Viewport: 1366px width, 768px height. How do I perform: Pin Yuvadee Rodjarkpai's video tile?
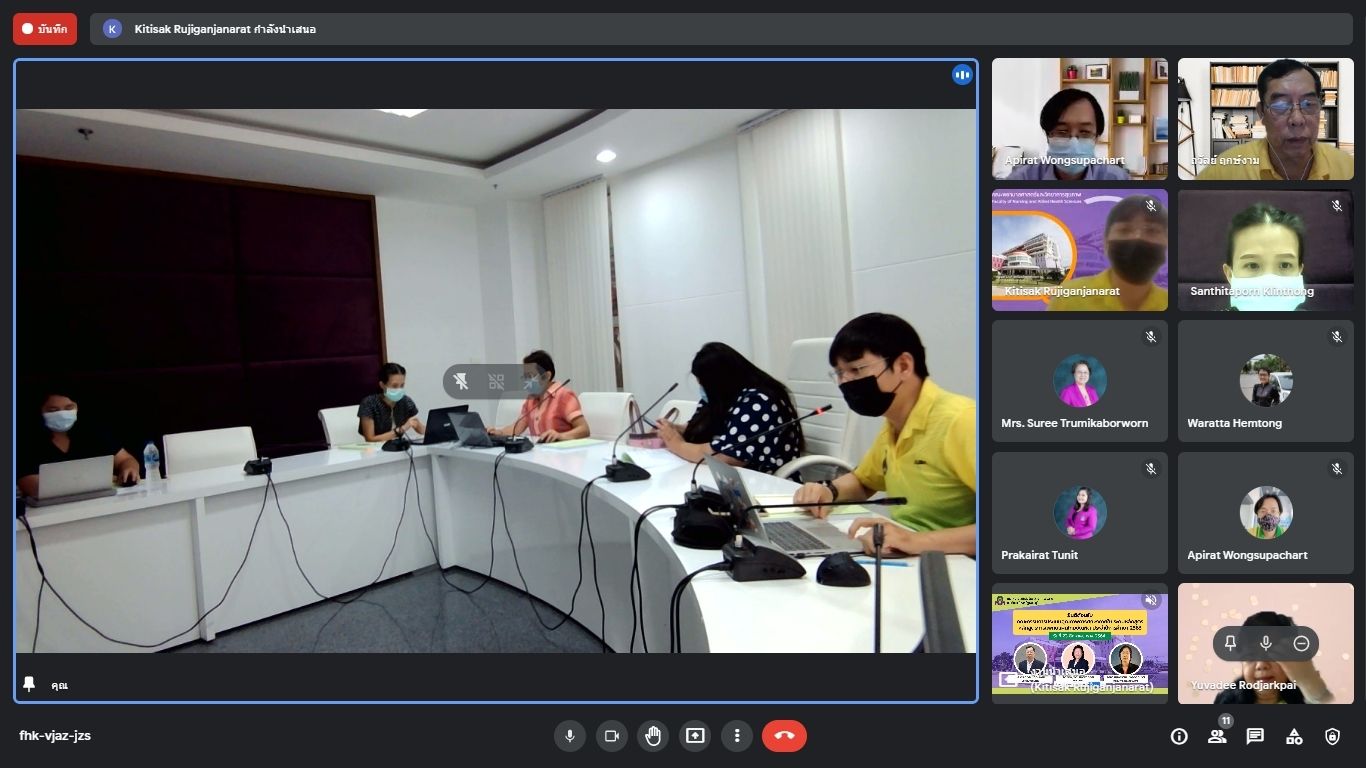pyautogui.click(x=1230, y=643)
